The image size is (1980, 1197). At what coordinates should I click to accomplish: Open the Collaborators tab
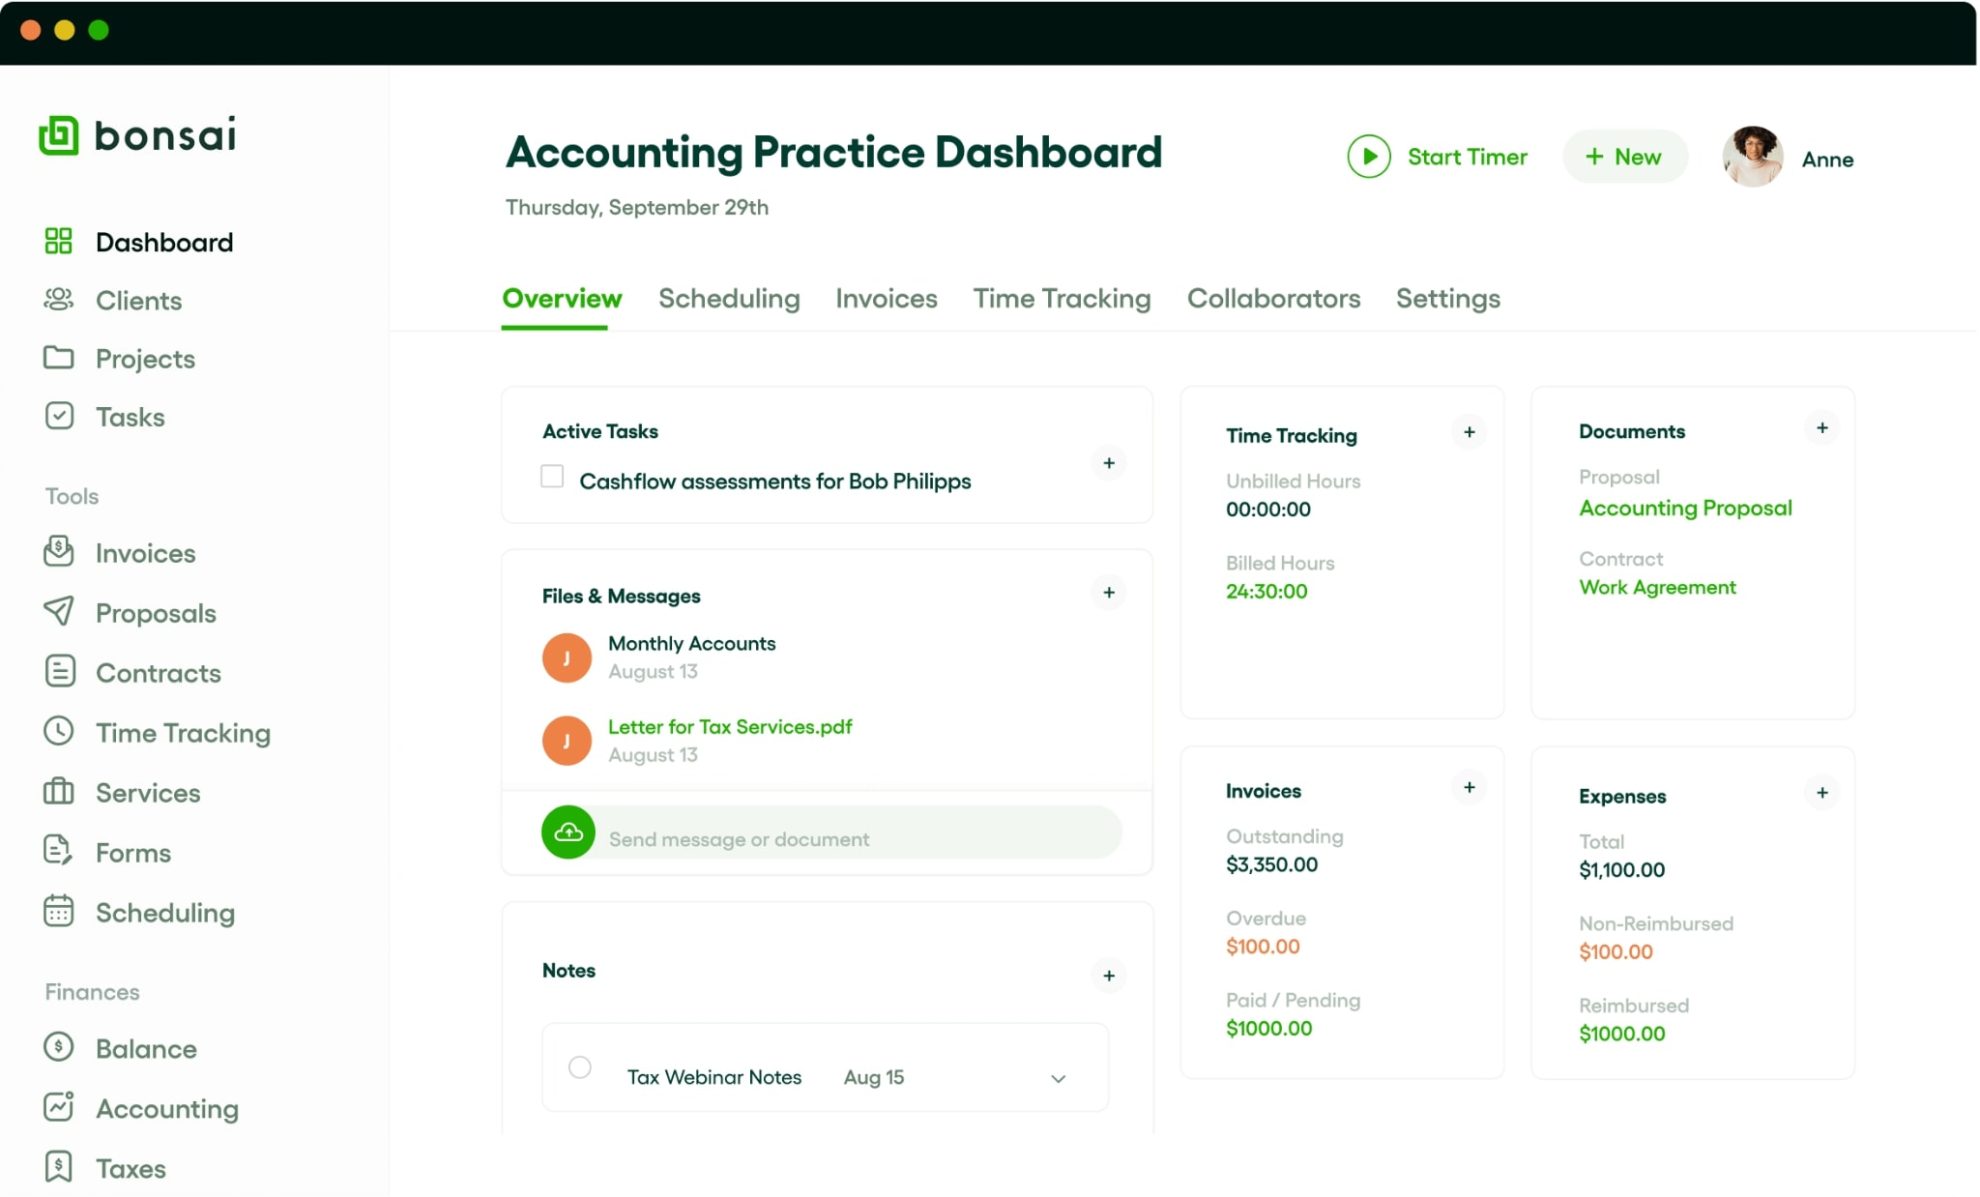point(1273,298)
